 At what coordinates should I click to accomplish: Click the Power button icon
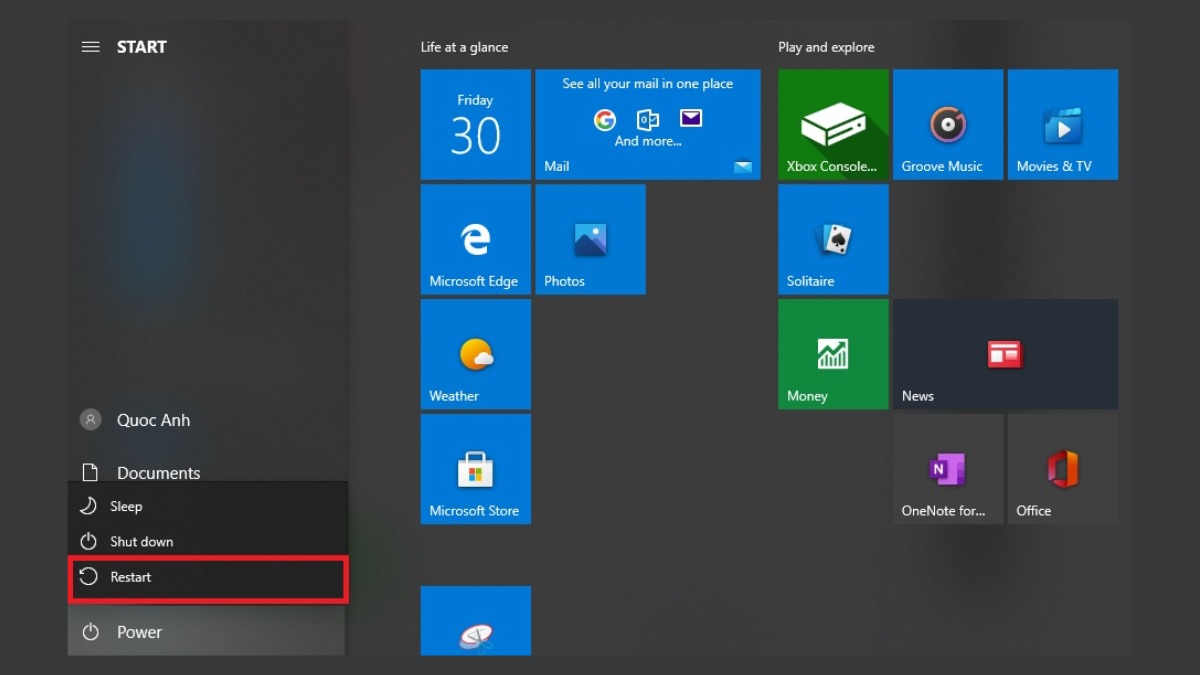(91, 632)
